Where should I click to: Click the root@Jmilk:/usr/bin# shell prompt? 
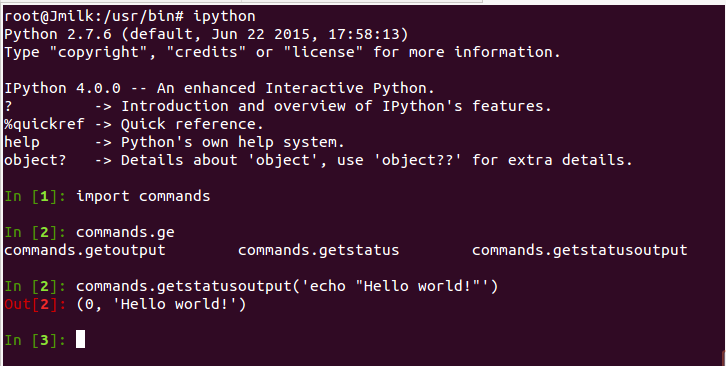pyautogui.click(x=94, y=16)
